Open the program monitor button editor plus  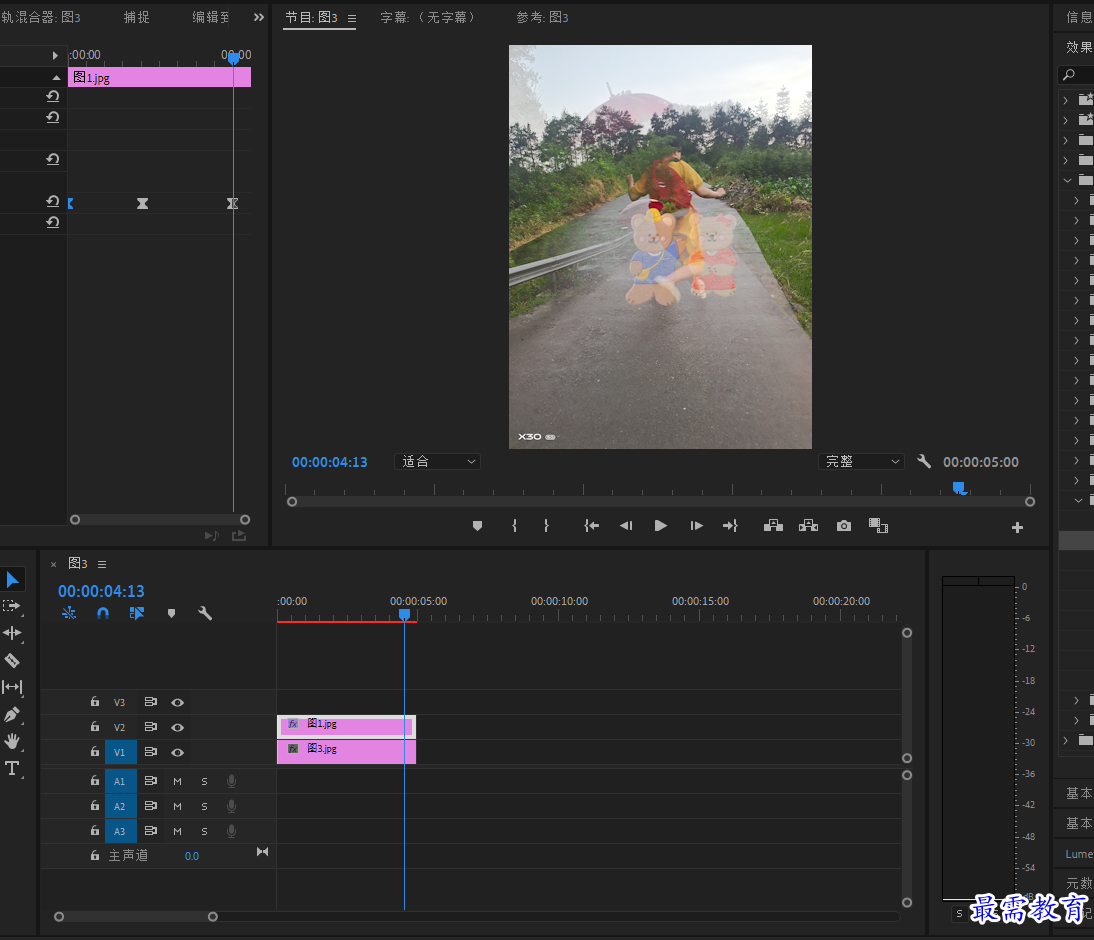click(1017, 528)
